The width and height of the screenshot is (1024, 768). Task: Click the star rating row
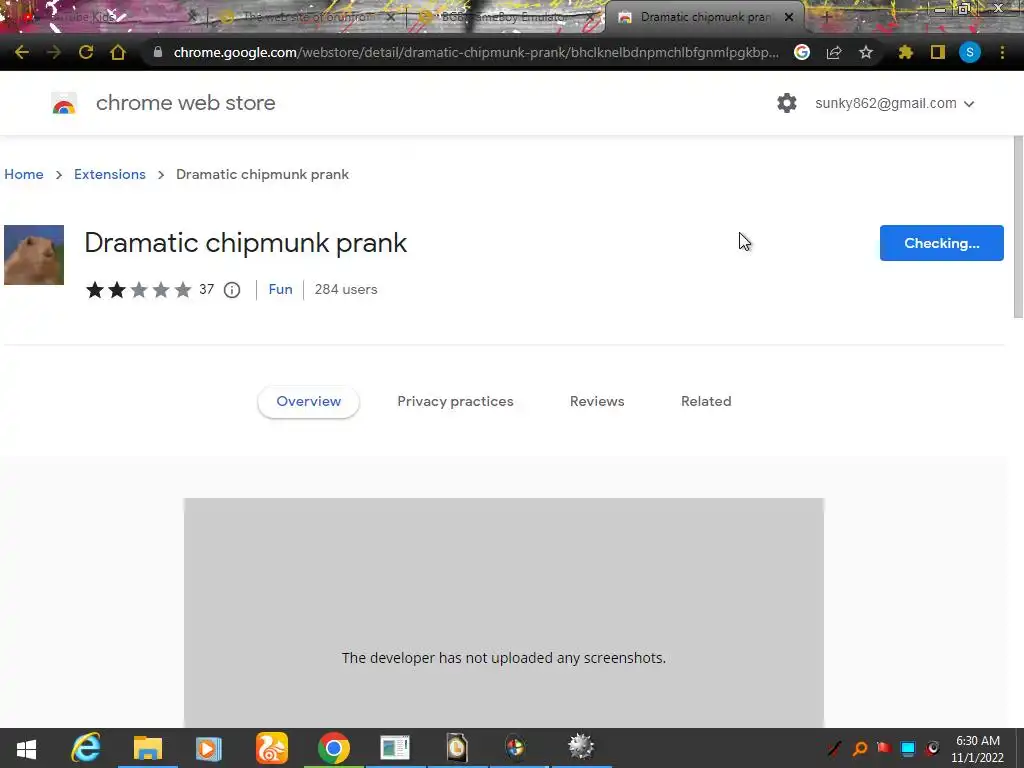coord(138,290)
